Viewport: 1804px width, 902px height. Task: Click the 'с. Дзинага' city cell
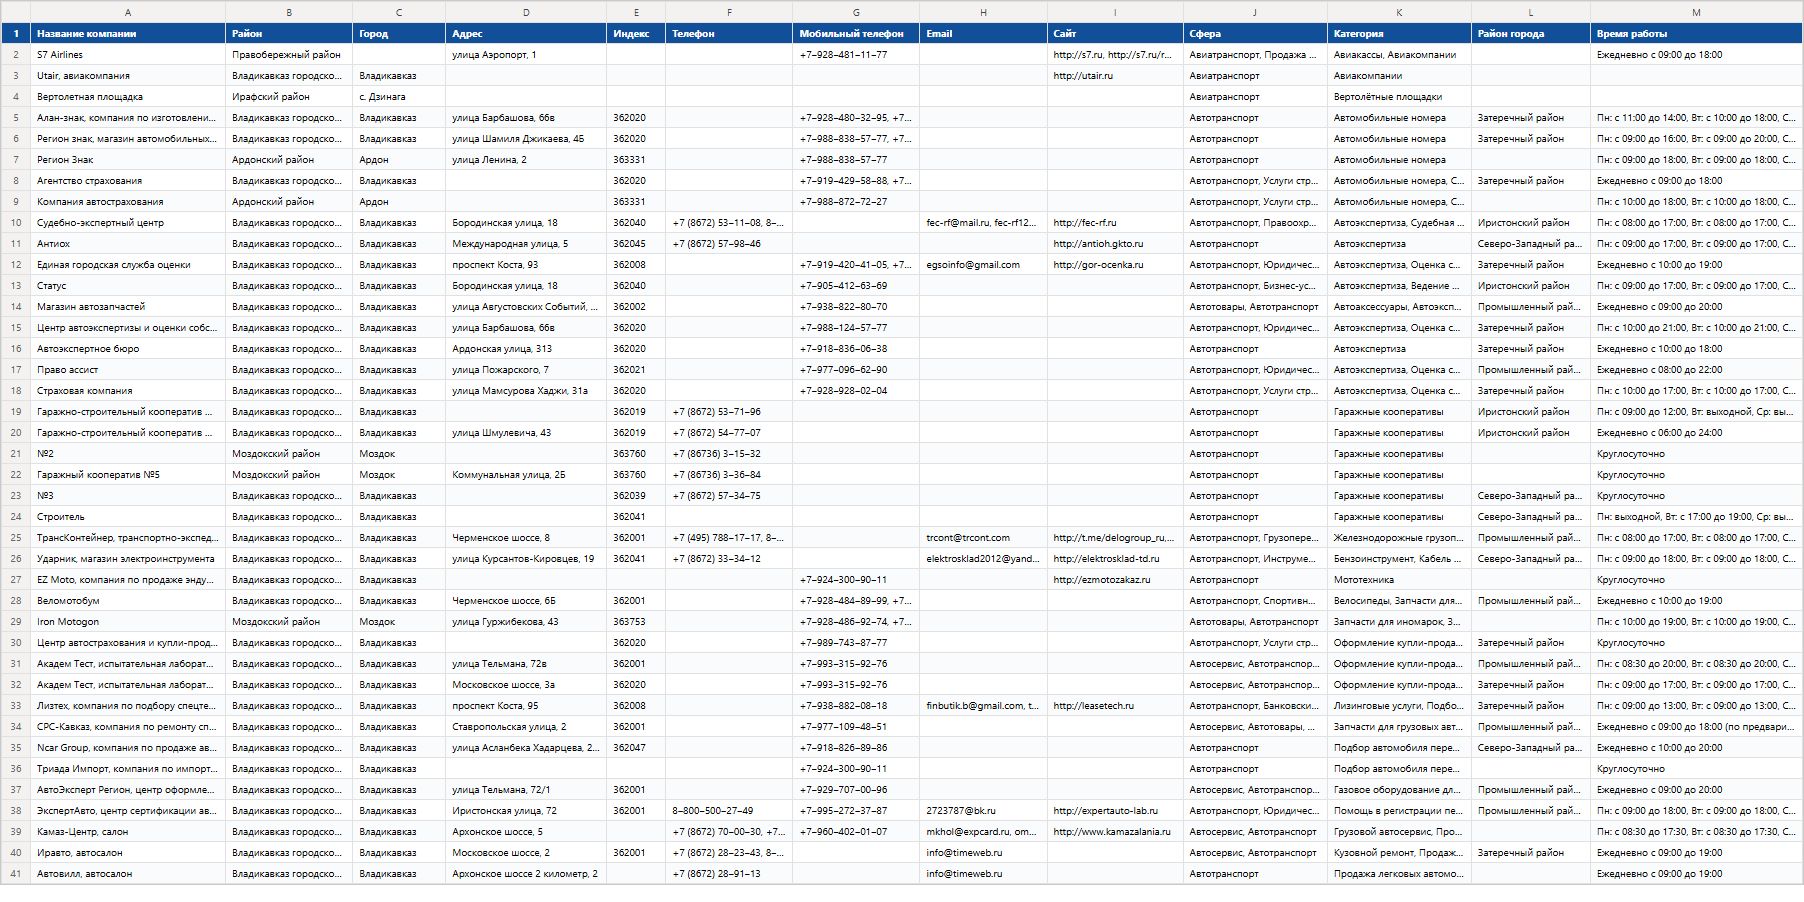pyautogui.click(x=399, y=97)
